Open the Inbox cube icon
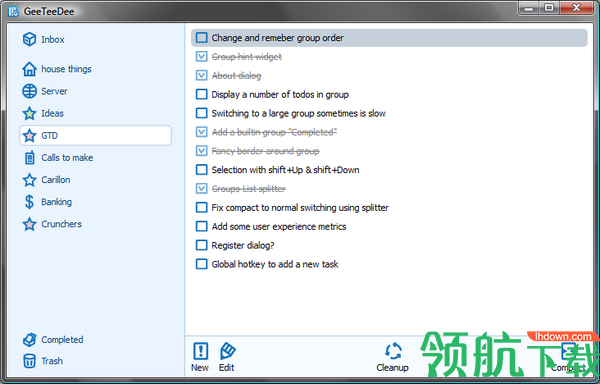This screenshot has height=384, width=600. [29, 39]
